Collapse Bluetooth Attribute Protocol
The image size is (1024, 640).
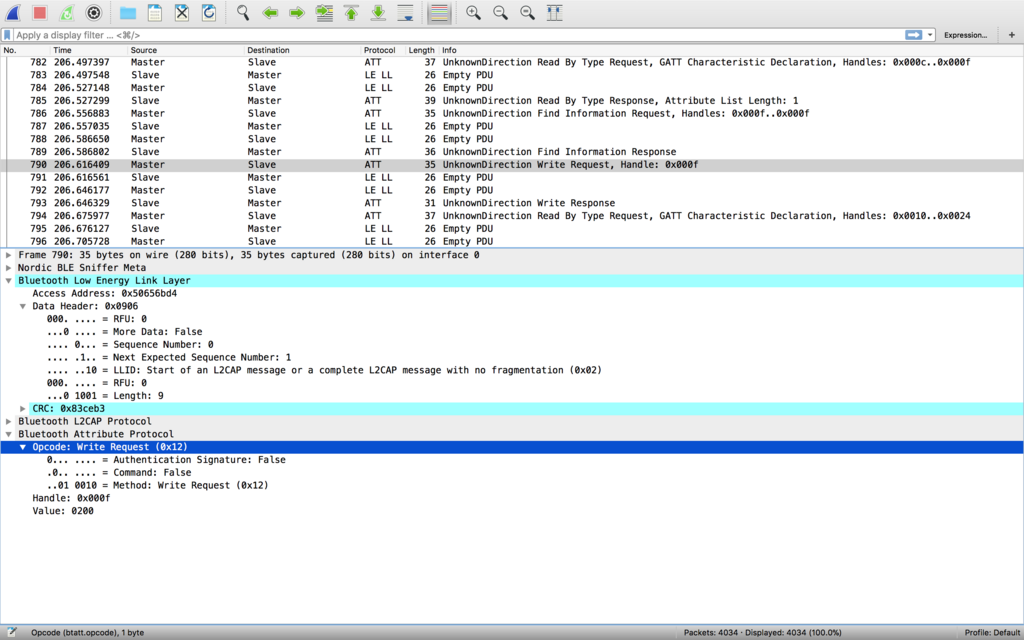(x=8, y=434)
